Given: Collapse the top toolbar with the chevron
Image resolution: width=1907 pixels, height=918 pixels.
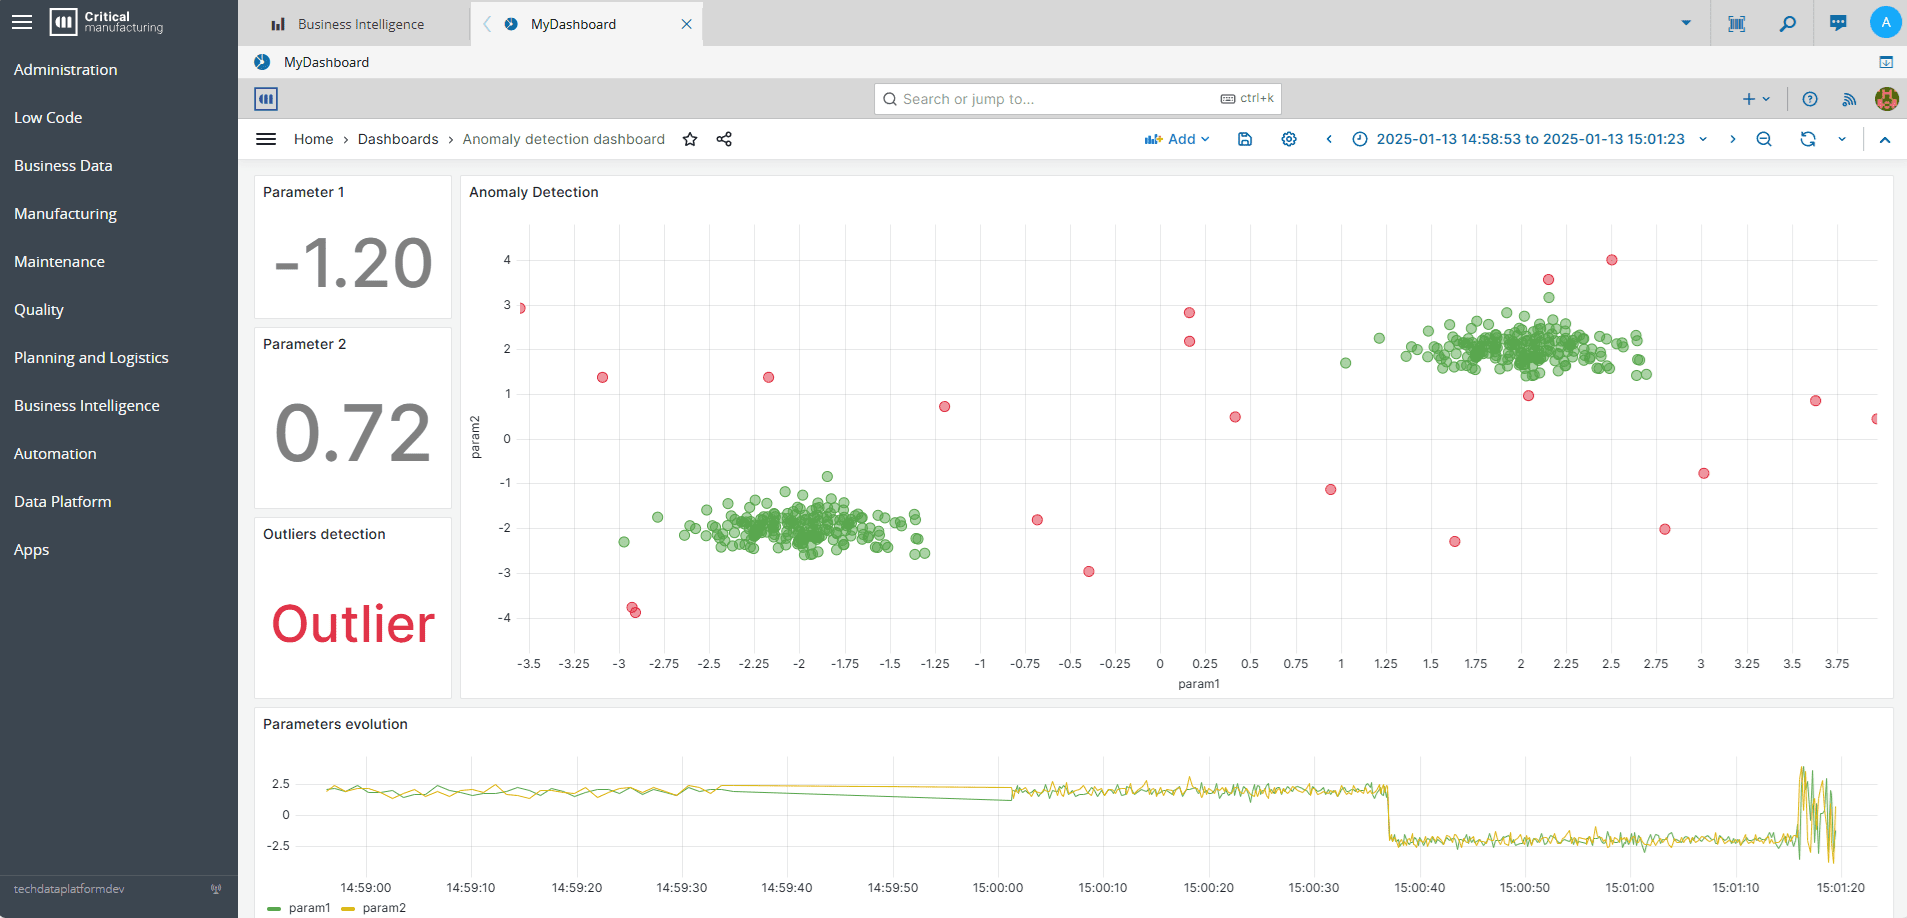Looking at the screenshot, I should click(x=1885, y=139).
